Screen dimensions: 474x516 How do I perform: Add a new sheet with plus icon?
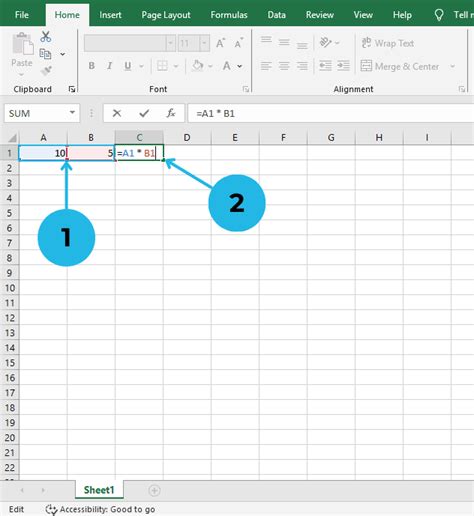click(x=154, y=490)
